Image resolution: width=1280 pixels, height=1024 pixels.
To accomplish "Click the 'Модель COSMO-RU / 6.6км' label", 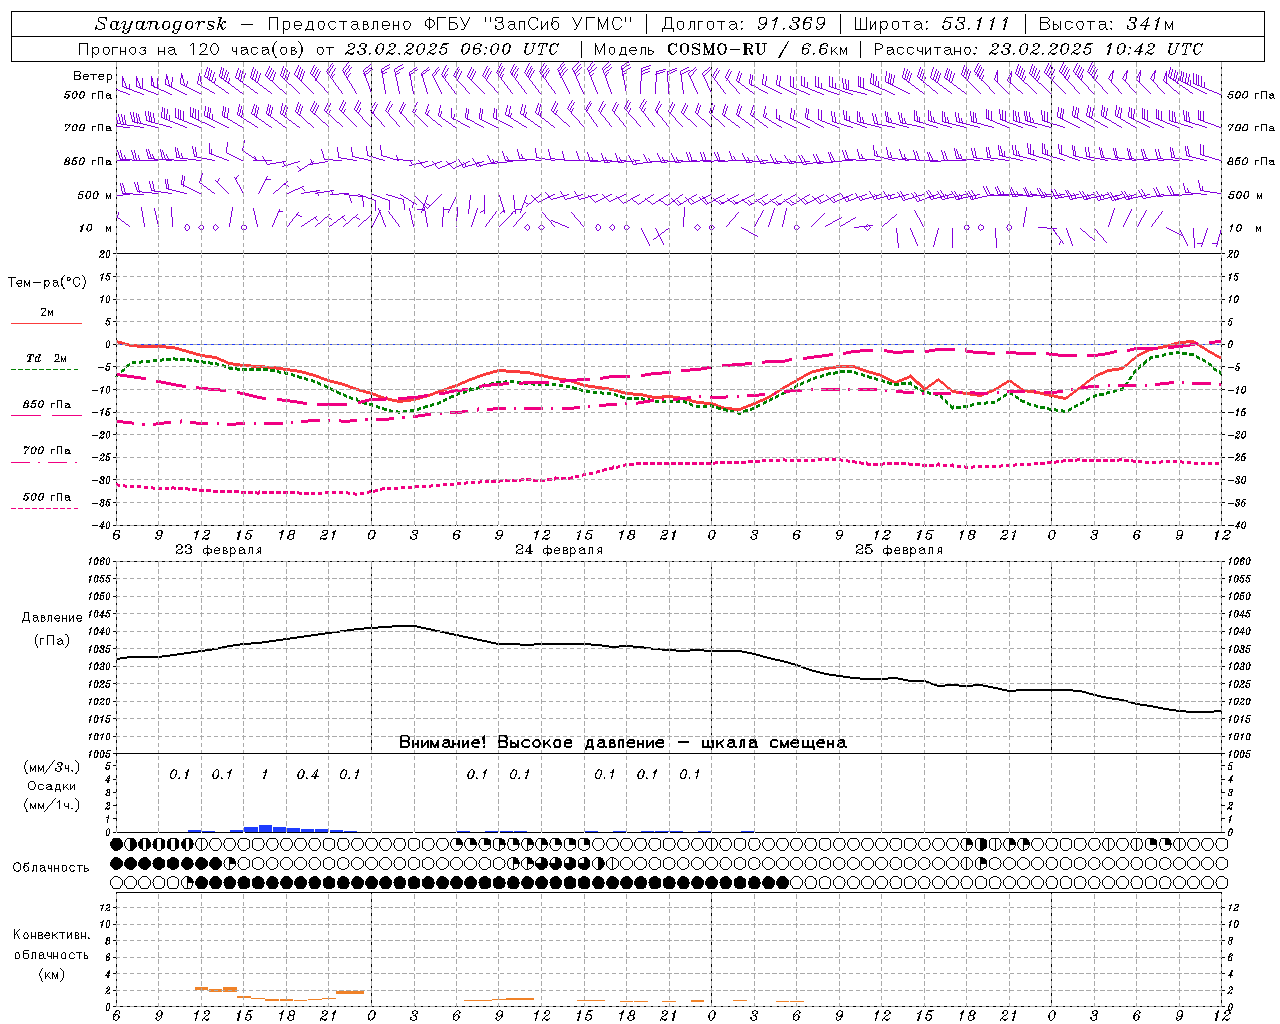I will 721,48.
